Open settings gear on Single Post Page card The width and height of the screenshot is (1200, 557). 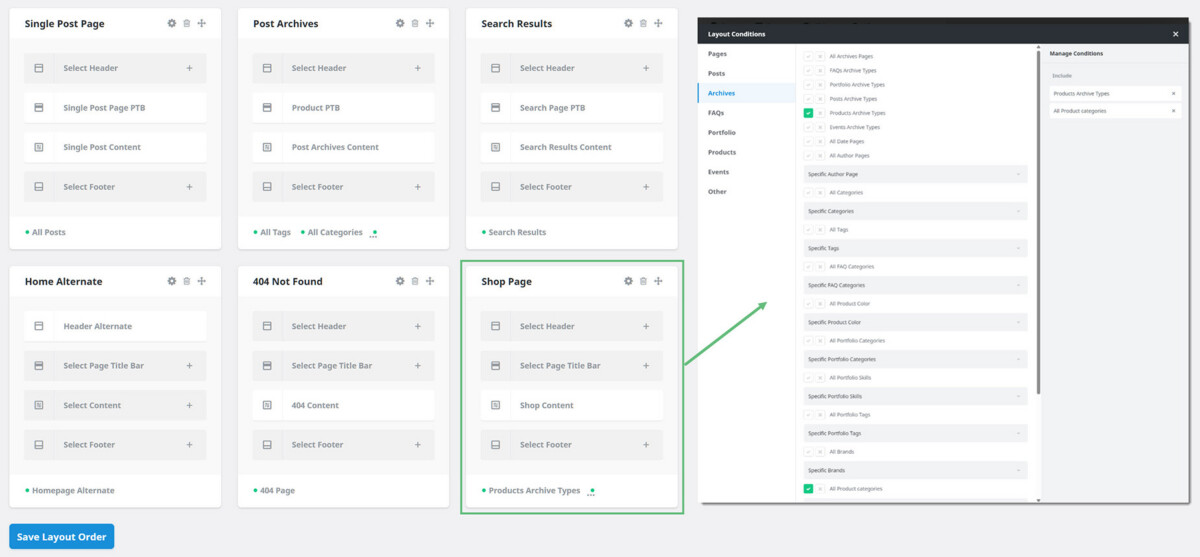point(172,23)
